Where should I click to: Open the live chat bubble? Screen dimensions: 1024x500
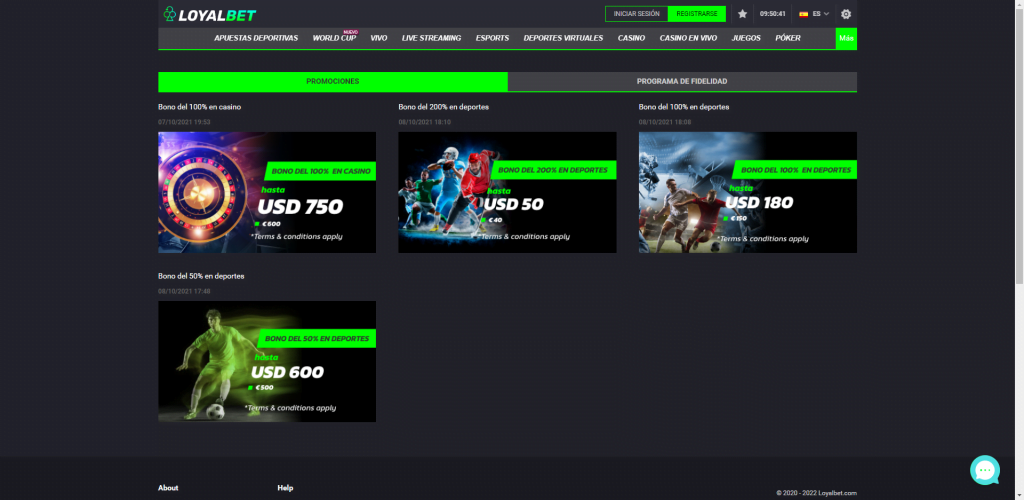click(x=985, y=470)
